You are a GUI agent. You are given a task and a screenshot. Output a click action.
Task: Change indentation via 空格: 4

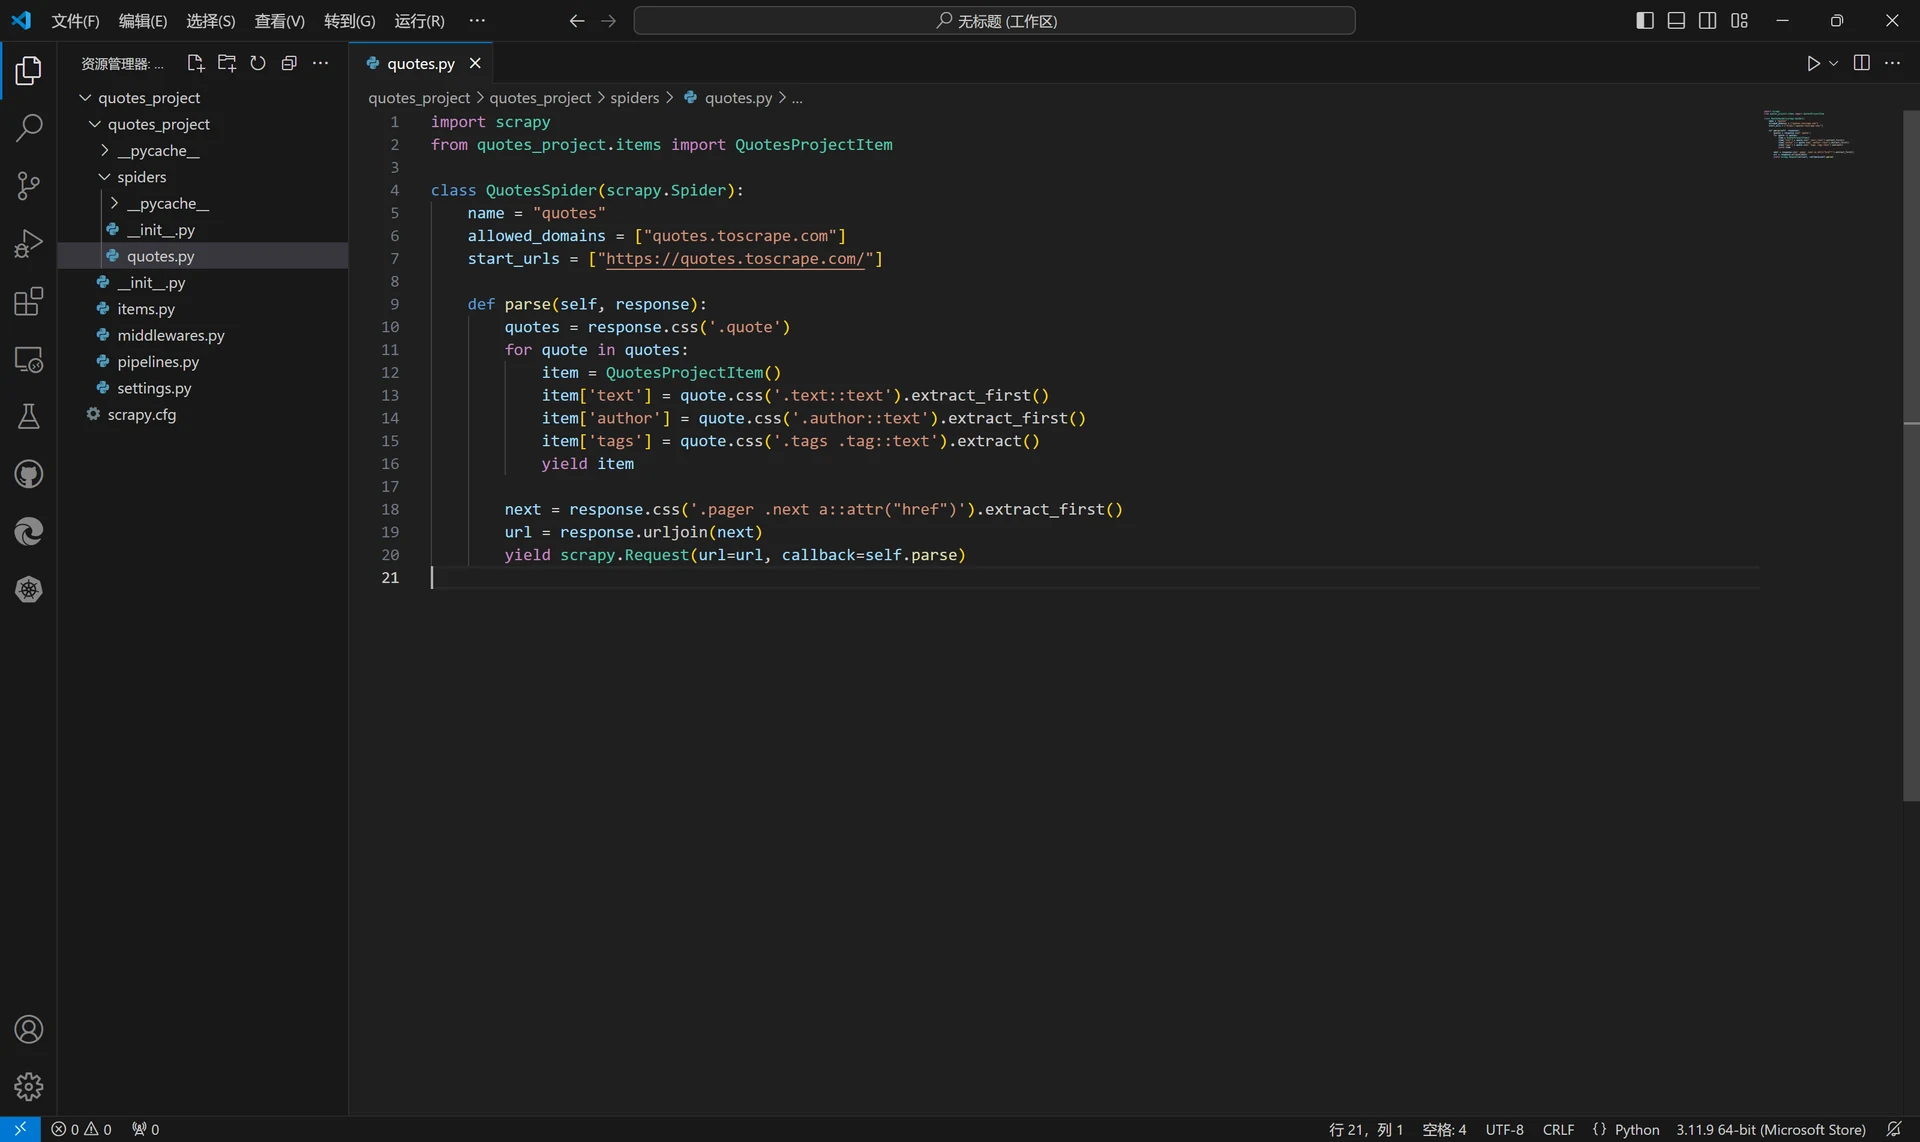point(1444,1129)
